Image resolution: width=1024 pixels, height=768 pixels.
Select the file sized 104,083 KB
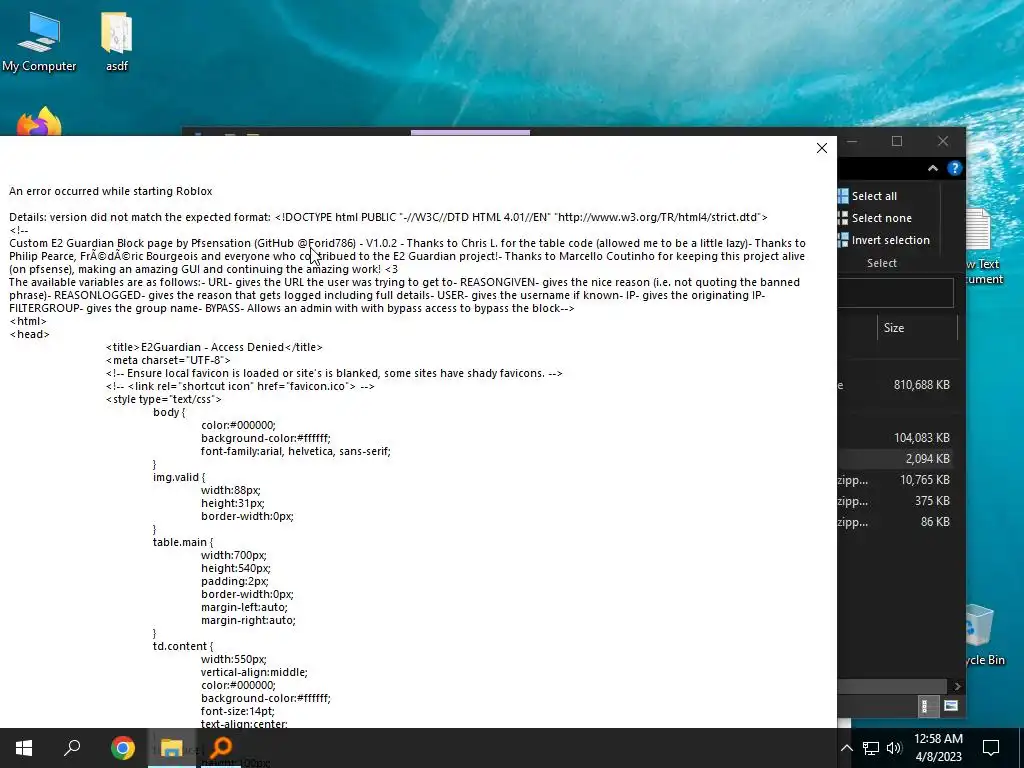(894, 438)
